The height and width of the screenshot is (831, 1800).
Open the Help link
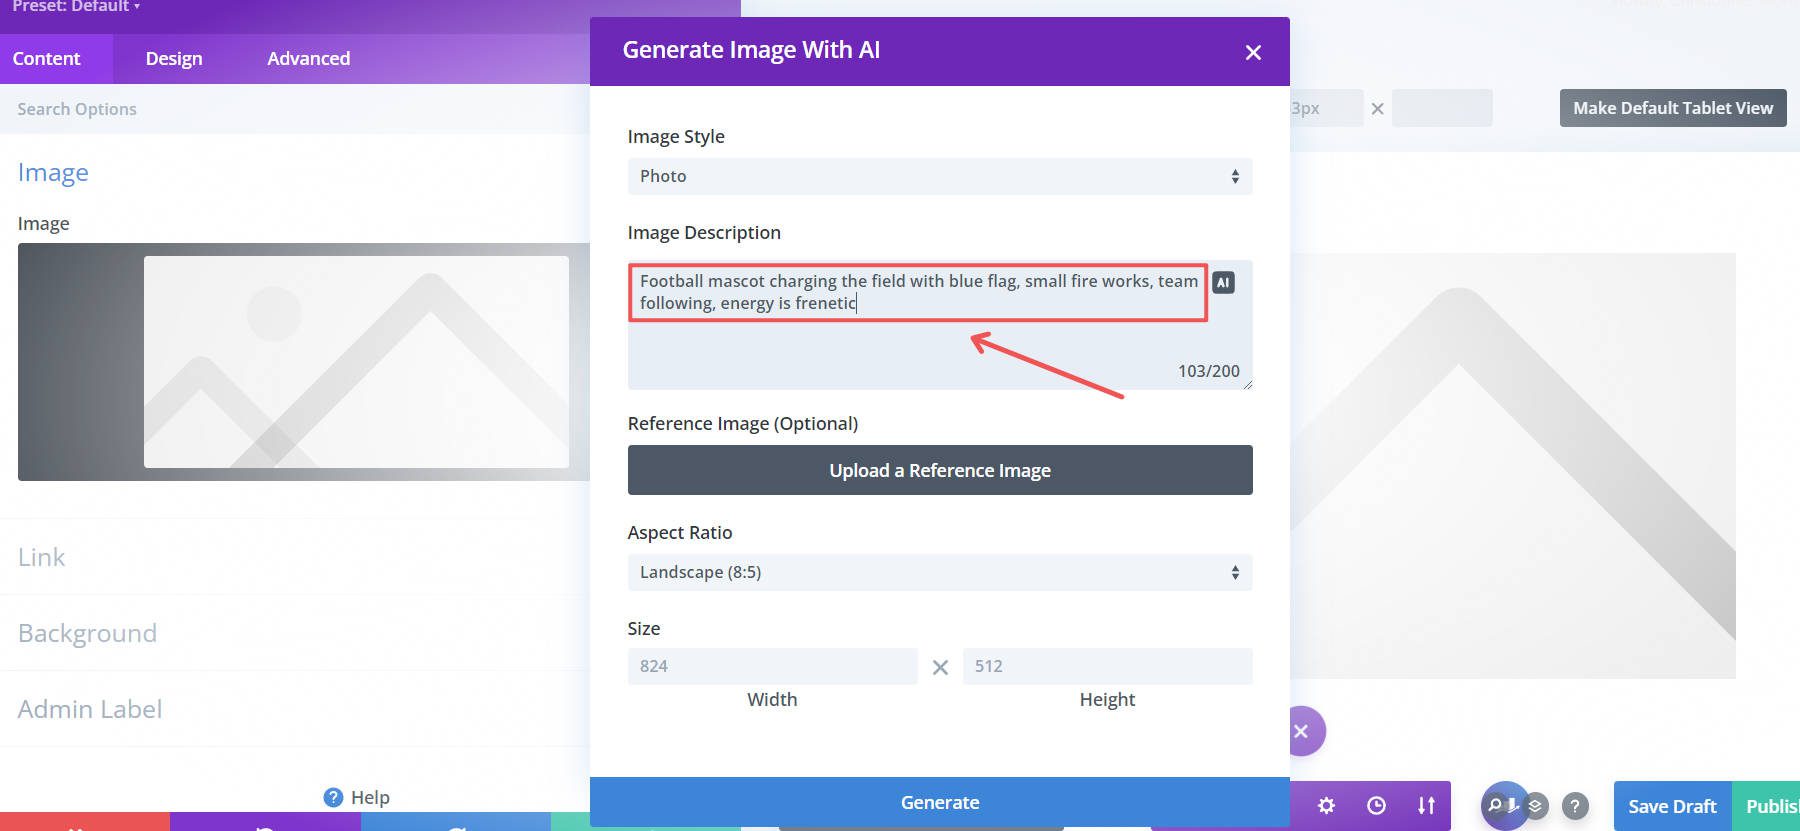click(357, 797)
